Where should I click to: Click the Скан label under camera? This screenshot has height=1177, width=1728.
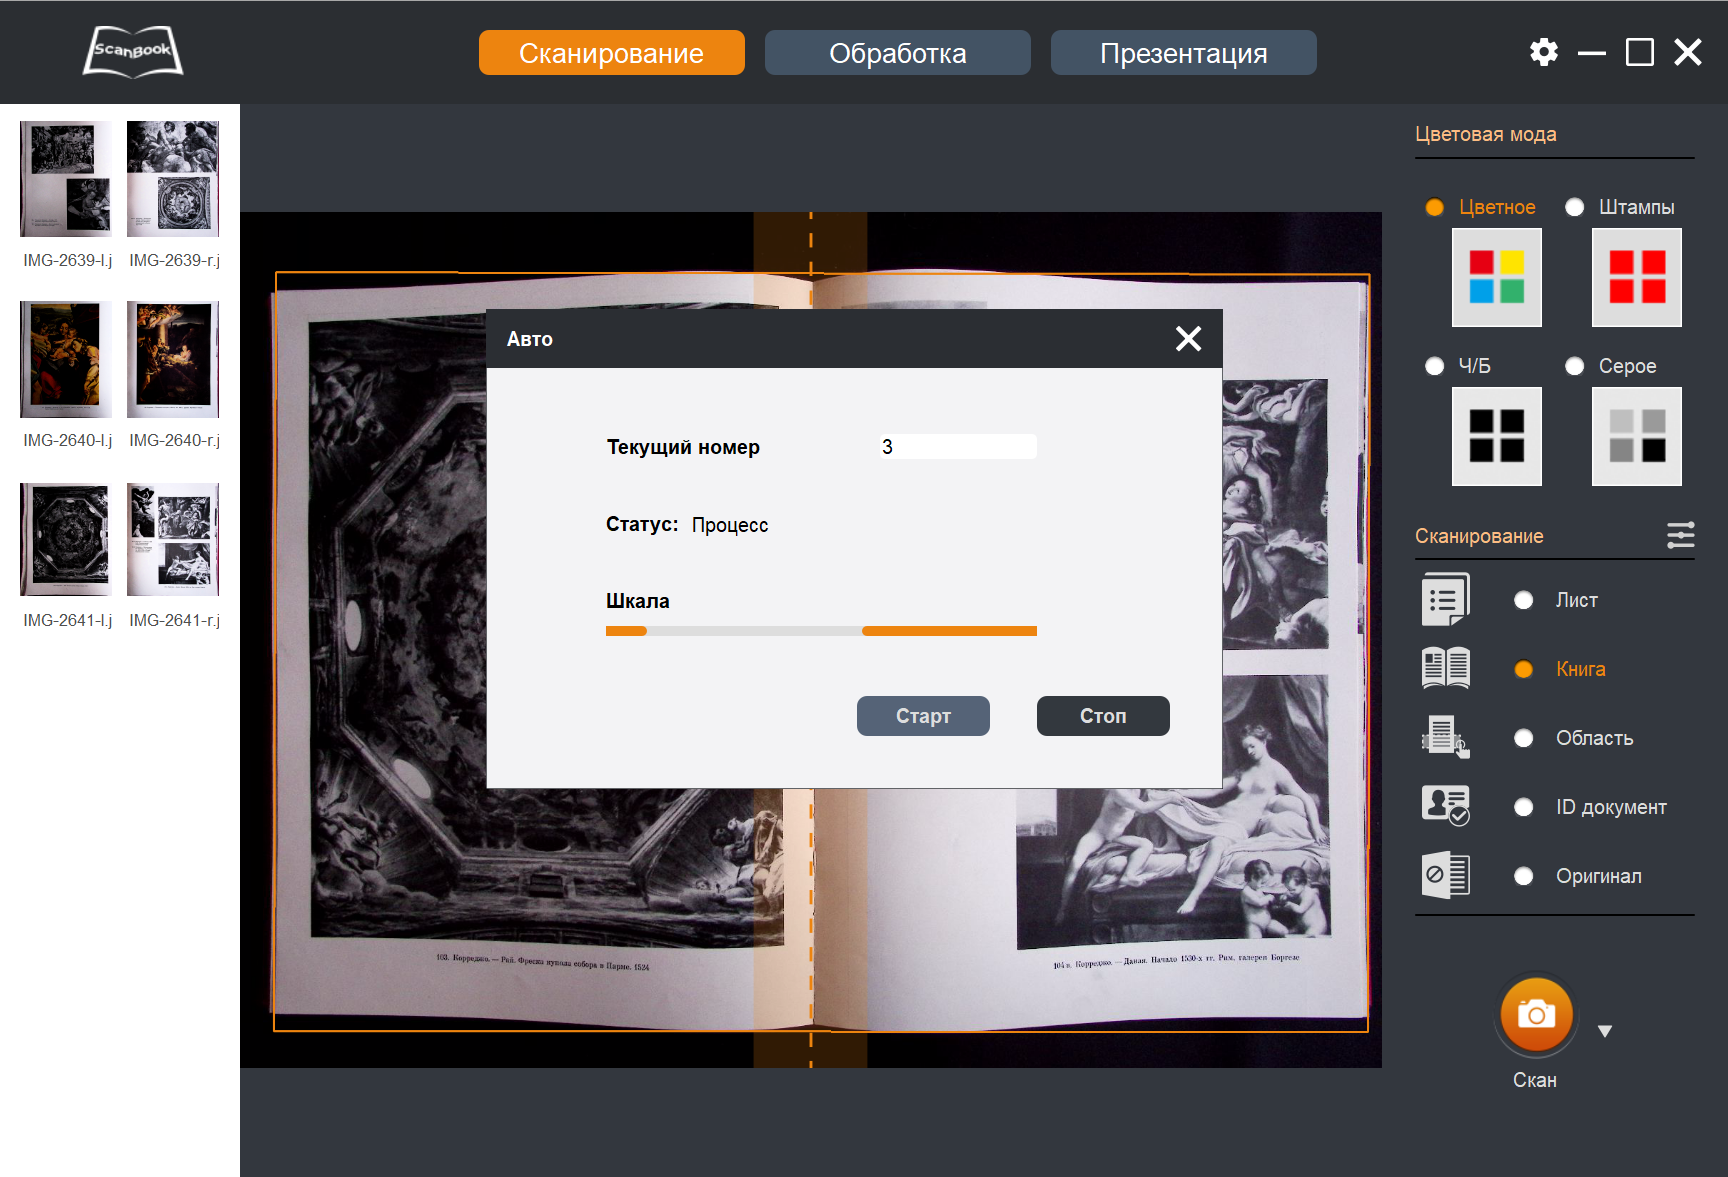[1535, 1080]
